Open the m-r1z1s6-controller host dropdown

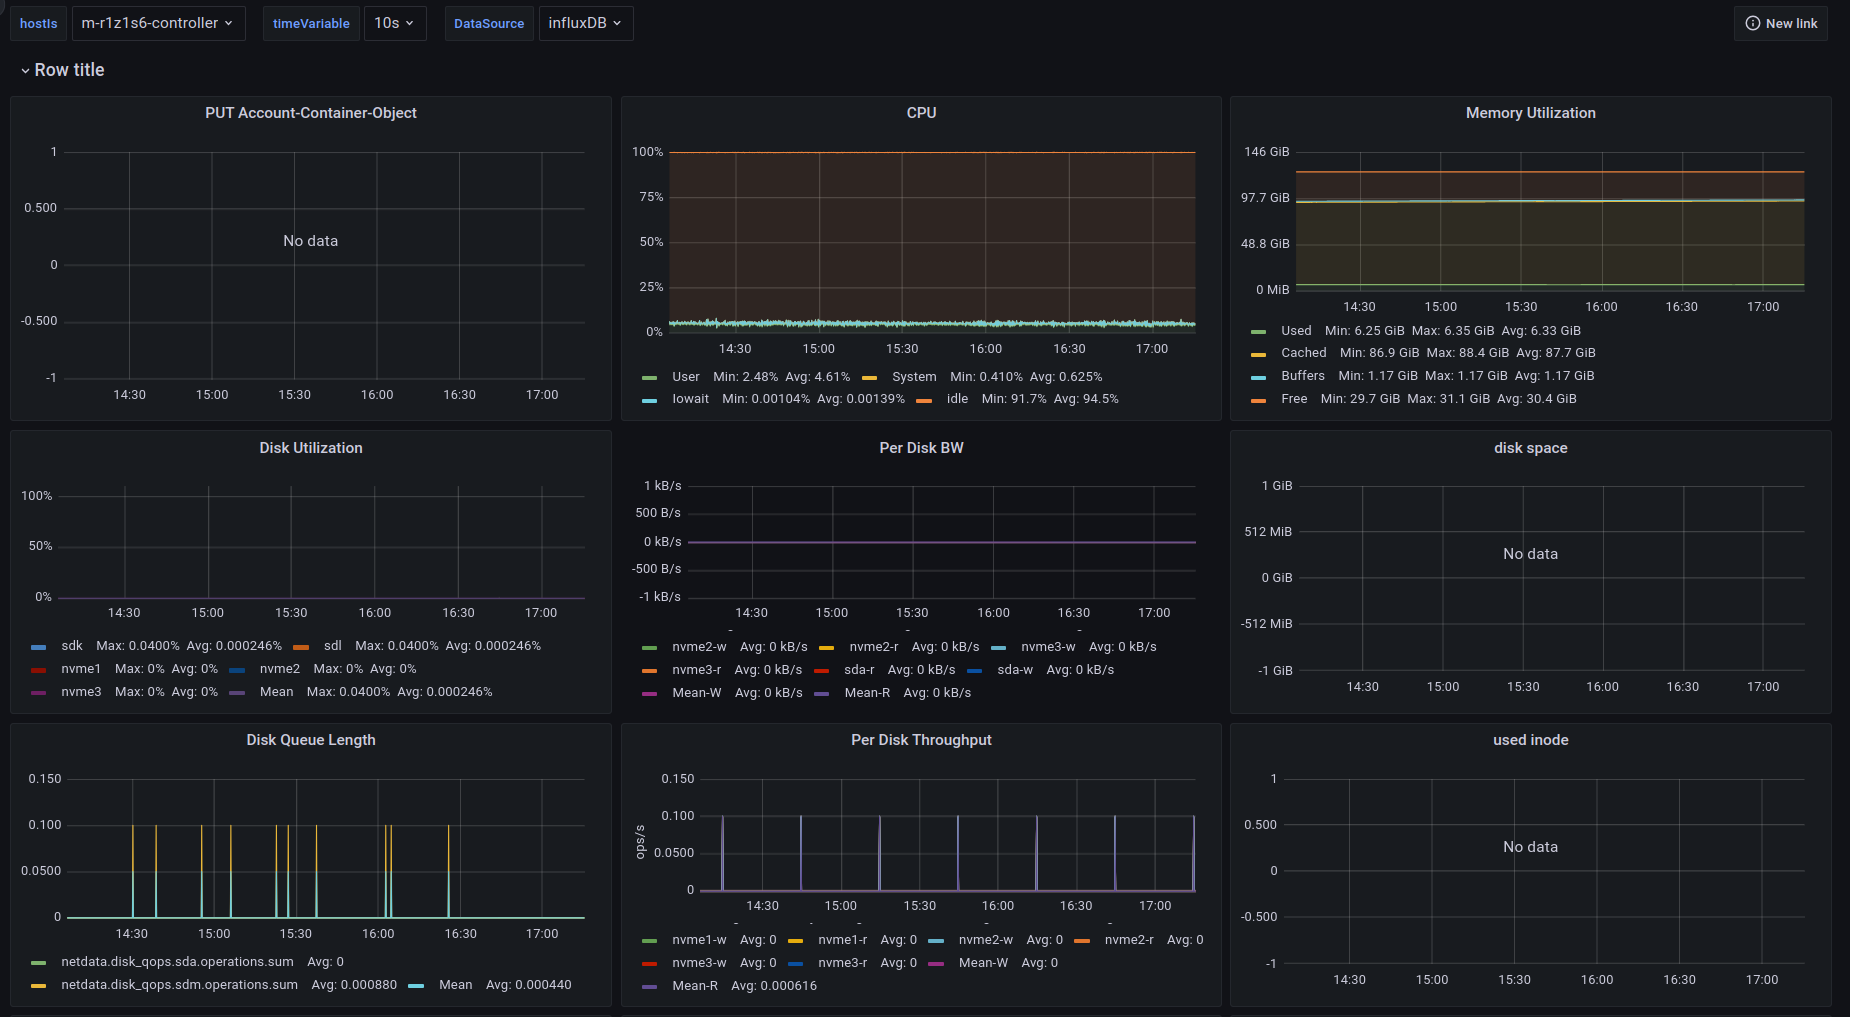(158, 23)
